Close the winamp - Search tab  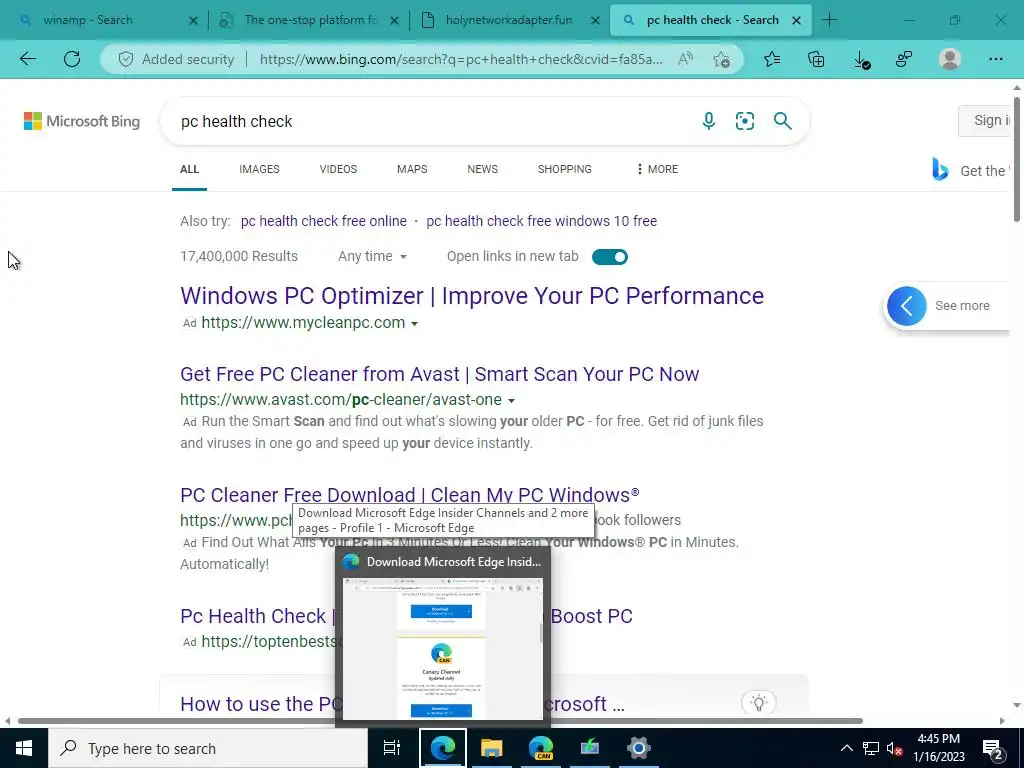193,21
